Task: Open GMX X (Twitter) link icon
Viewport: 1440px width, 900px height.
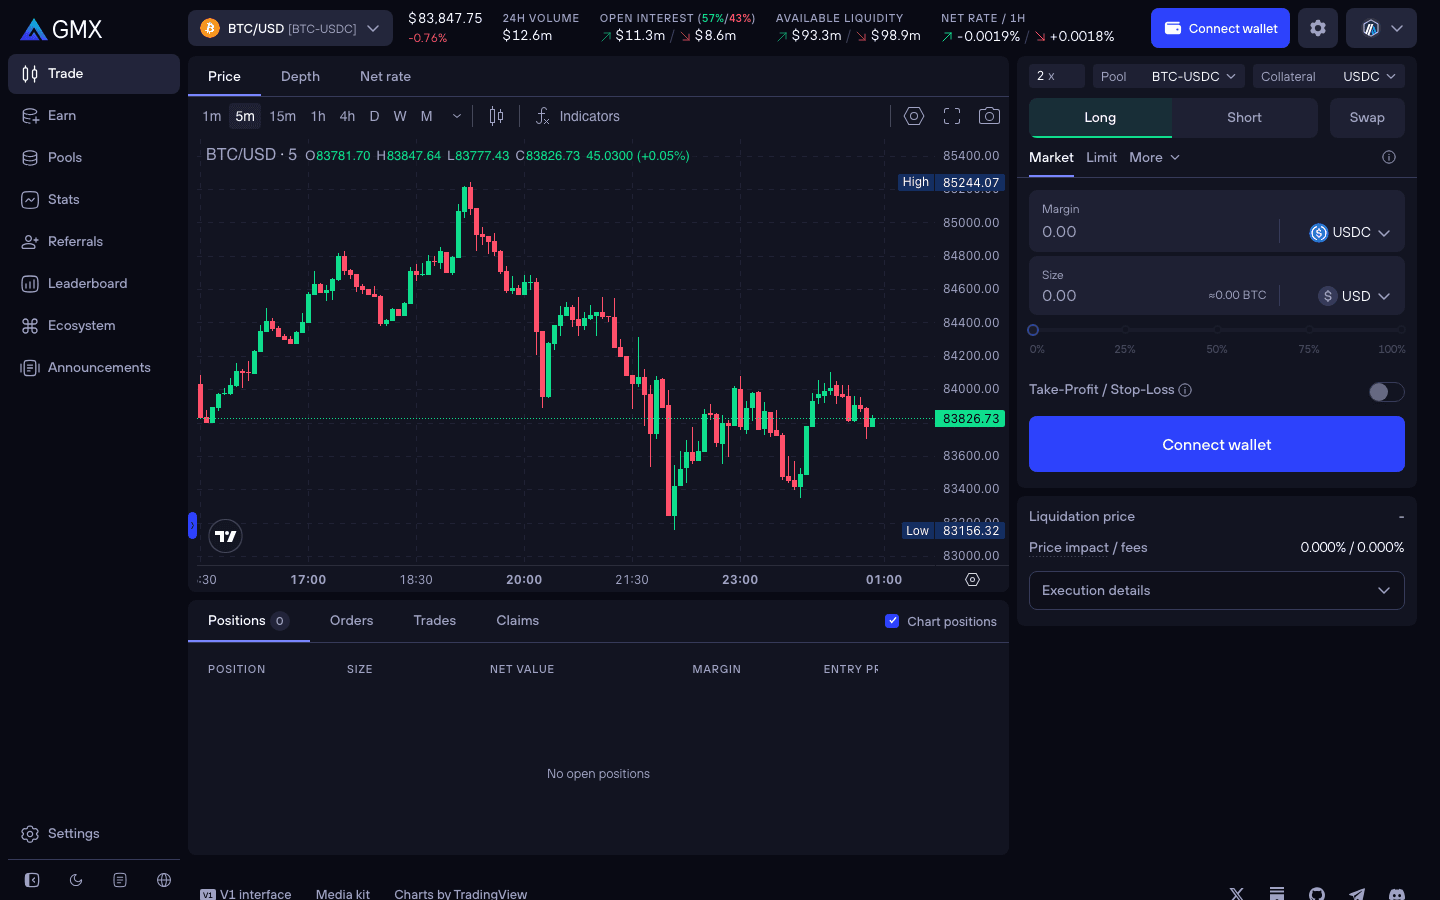Action: point(1237,894)
